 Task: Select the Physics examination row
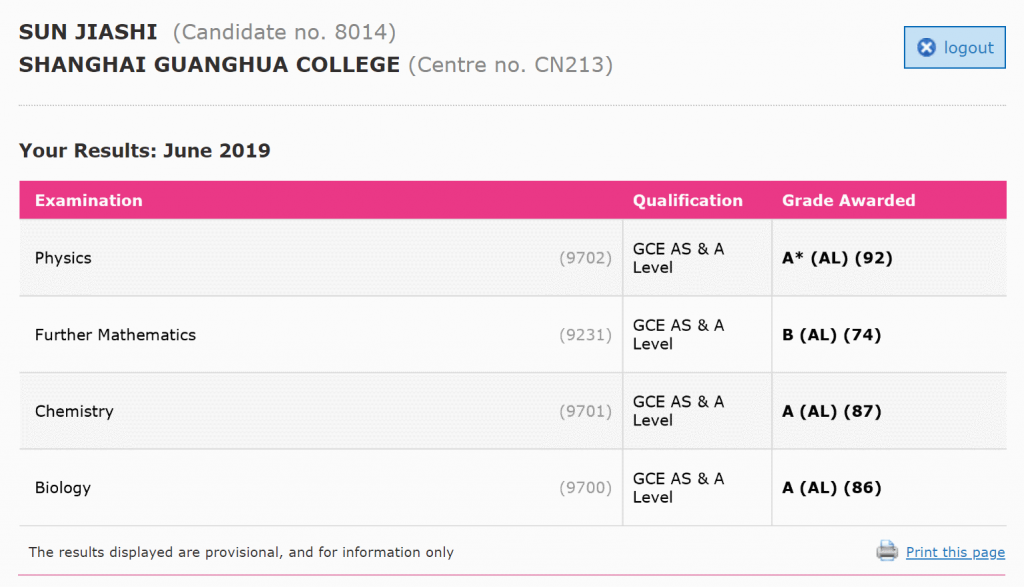pos(513,258)
